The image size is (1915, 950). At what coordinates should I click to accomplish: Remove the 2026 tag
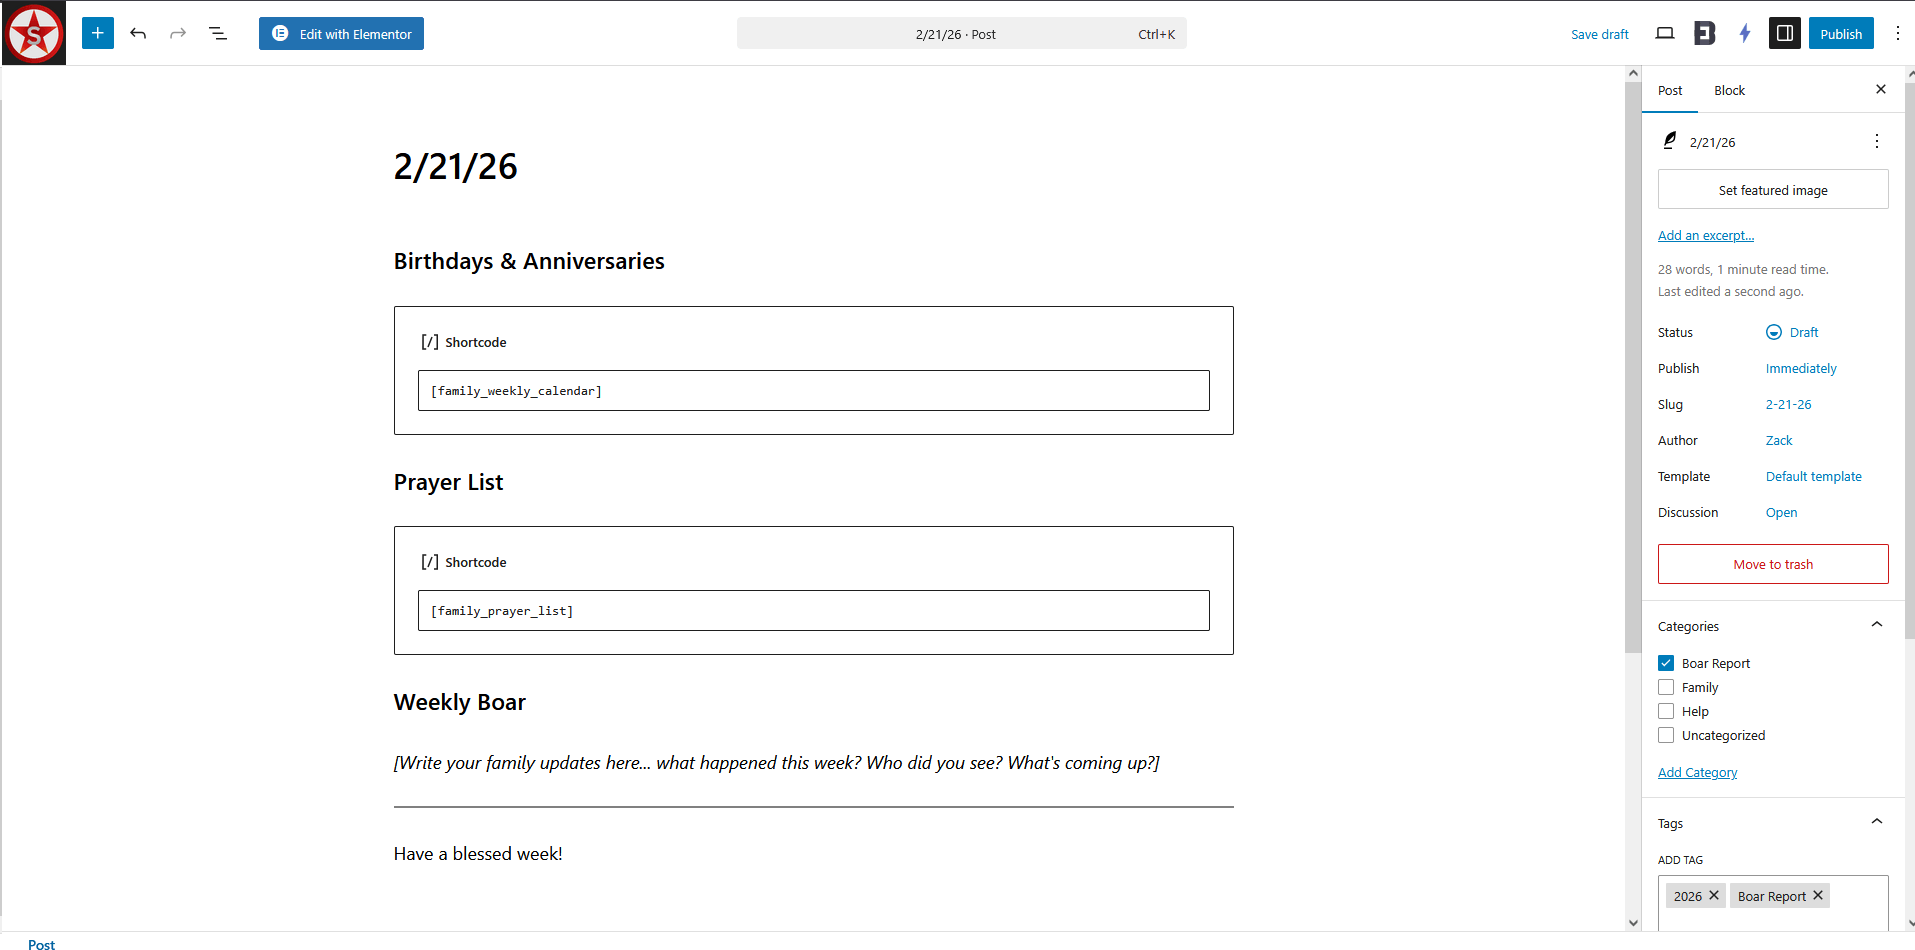(1714, 895)
